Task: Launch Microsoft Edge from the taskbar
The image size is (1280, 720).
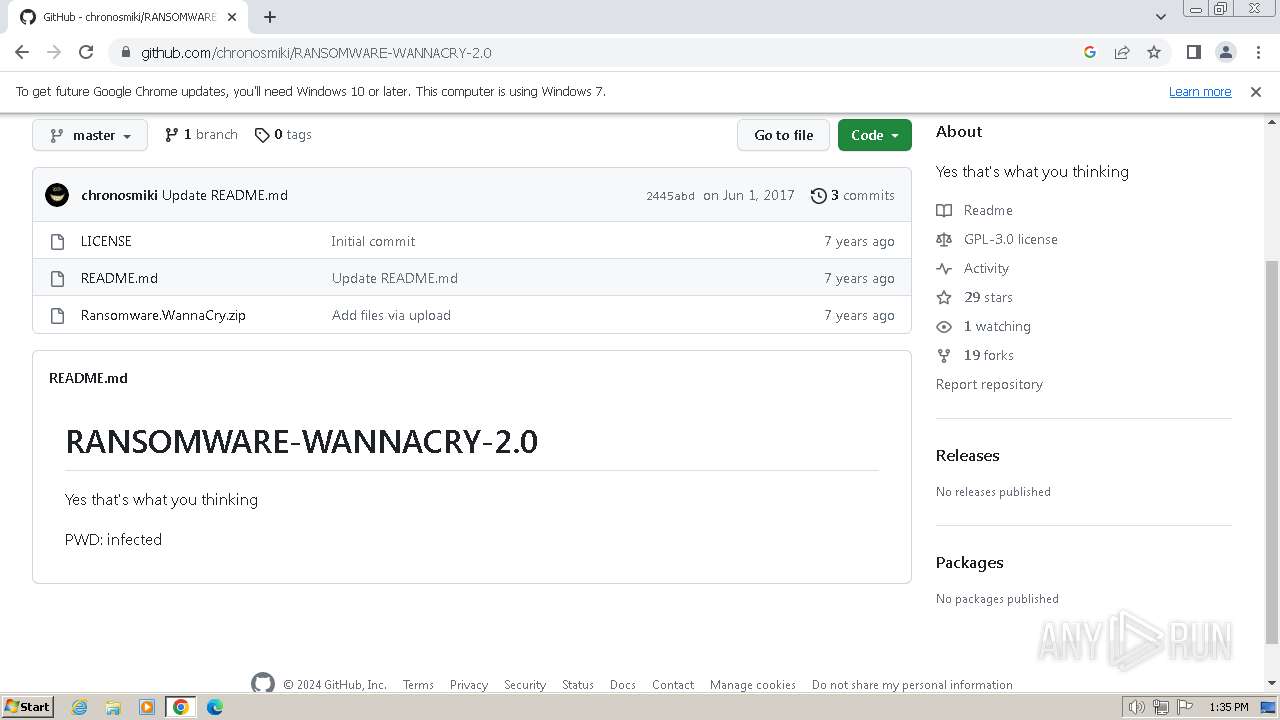Action: pyautogui.click(x=214, y=707)
